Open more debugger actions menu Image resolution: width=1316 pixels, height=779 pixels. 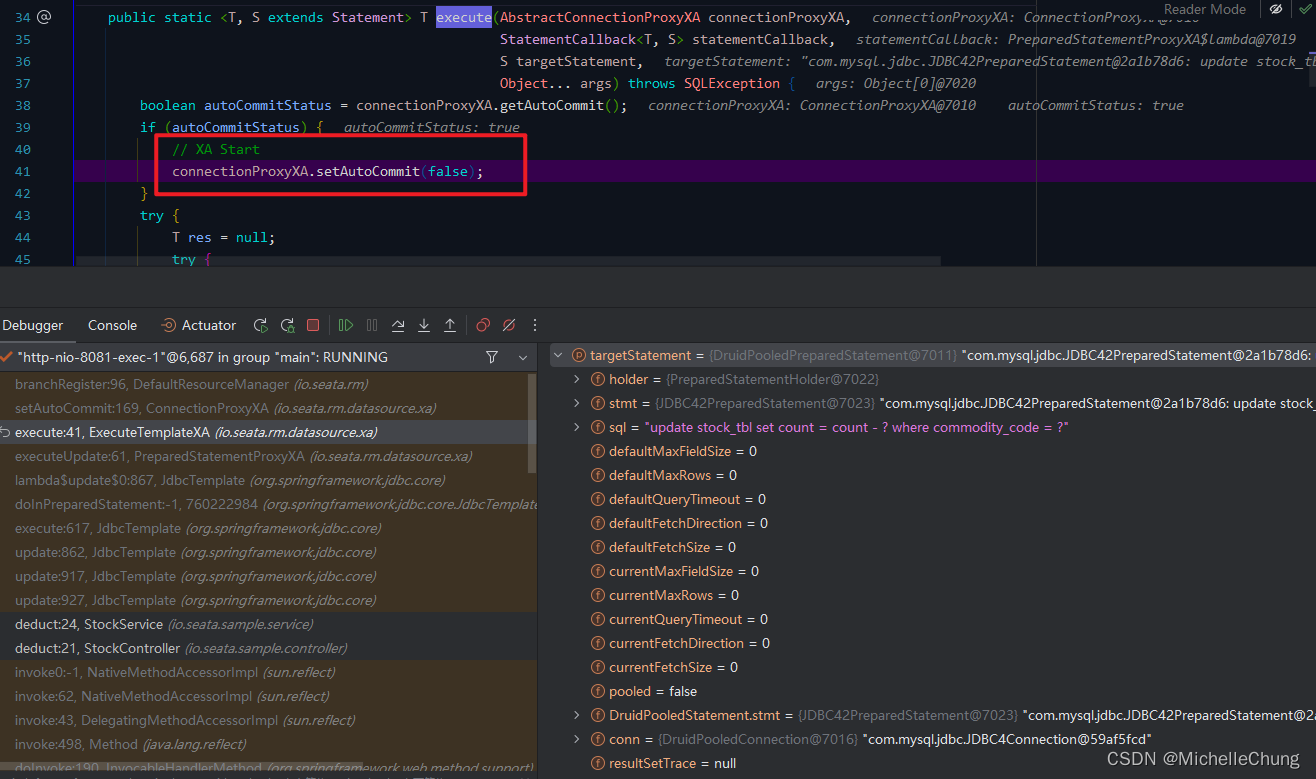tap(535, 325)
